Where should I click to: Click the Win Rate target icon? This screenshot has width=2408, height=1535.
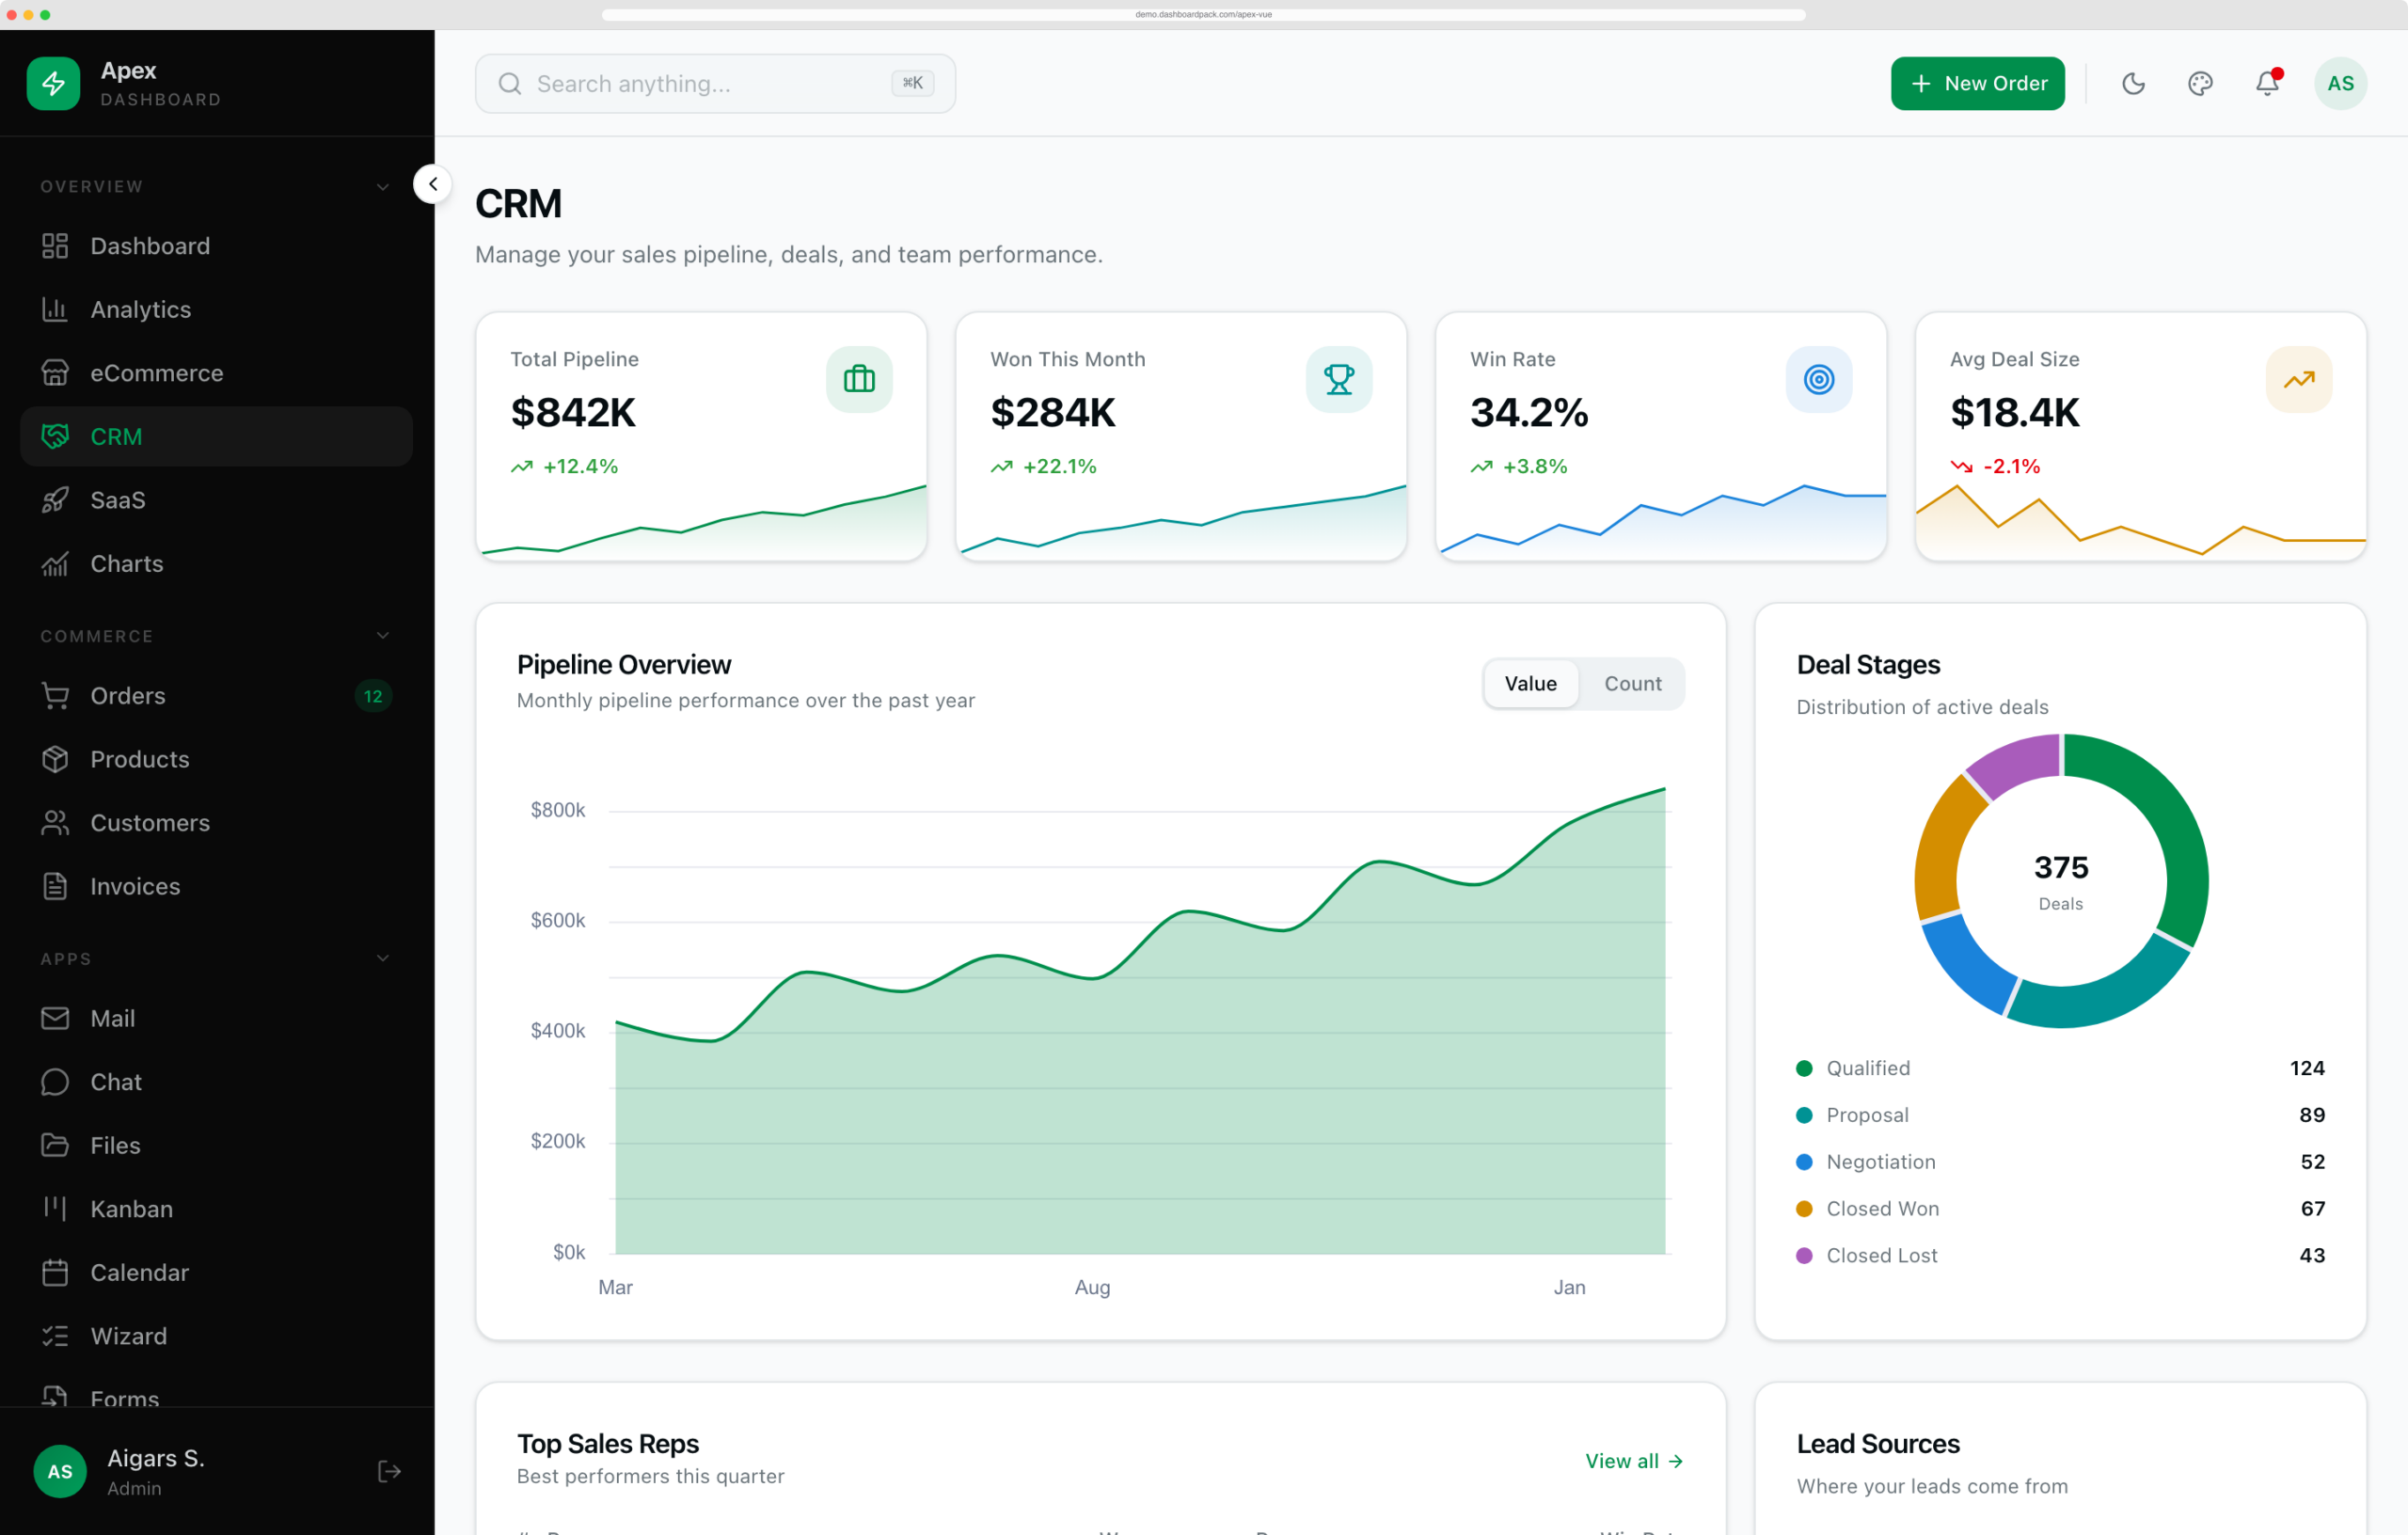click(1819, 379)
